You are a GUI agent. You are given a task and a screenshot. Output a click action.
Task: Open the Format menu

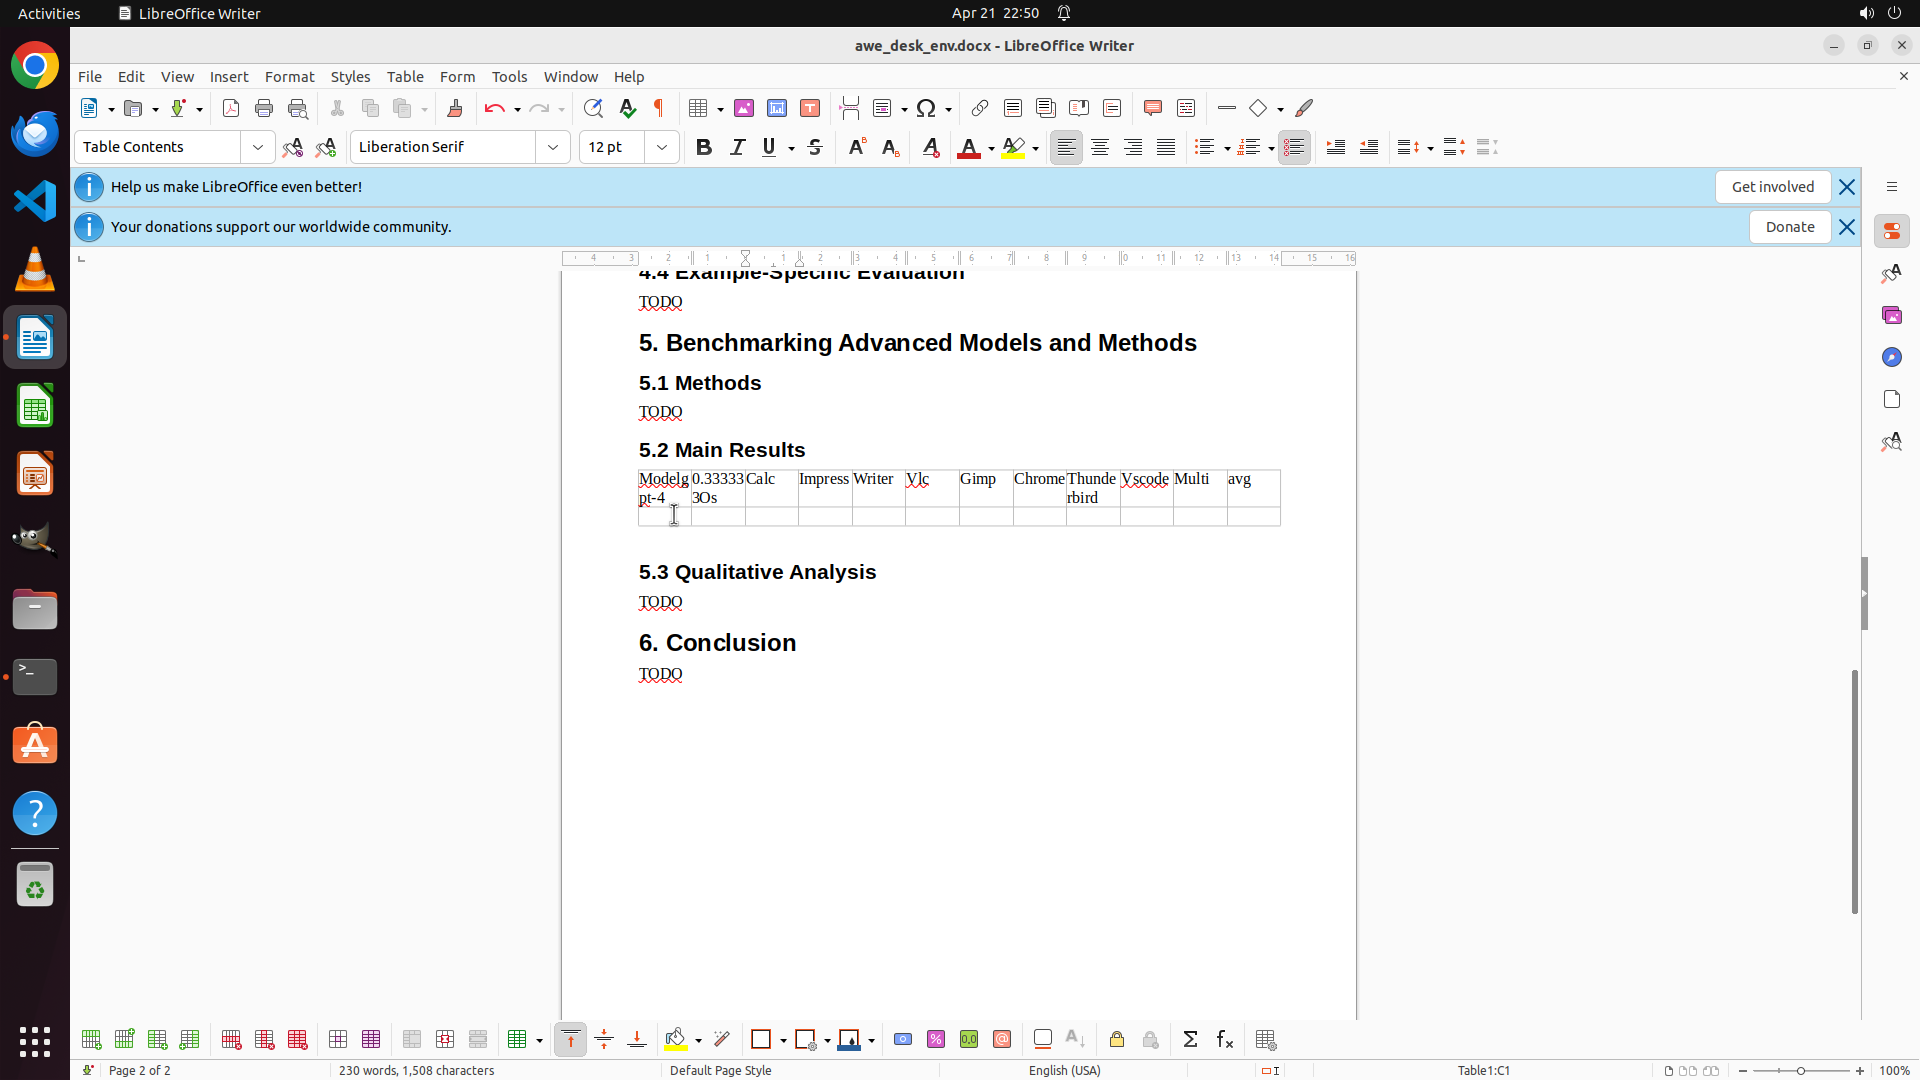tap(289, 77)
